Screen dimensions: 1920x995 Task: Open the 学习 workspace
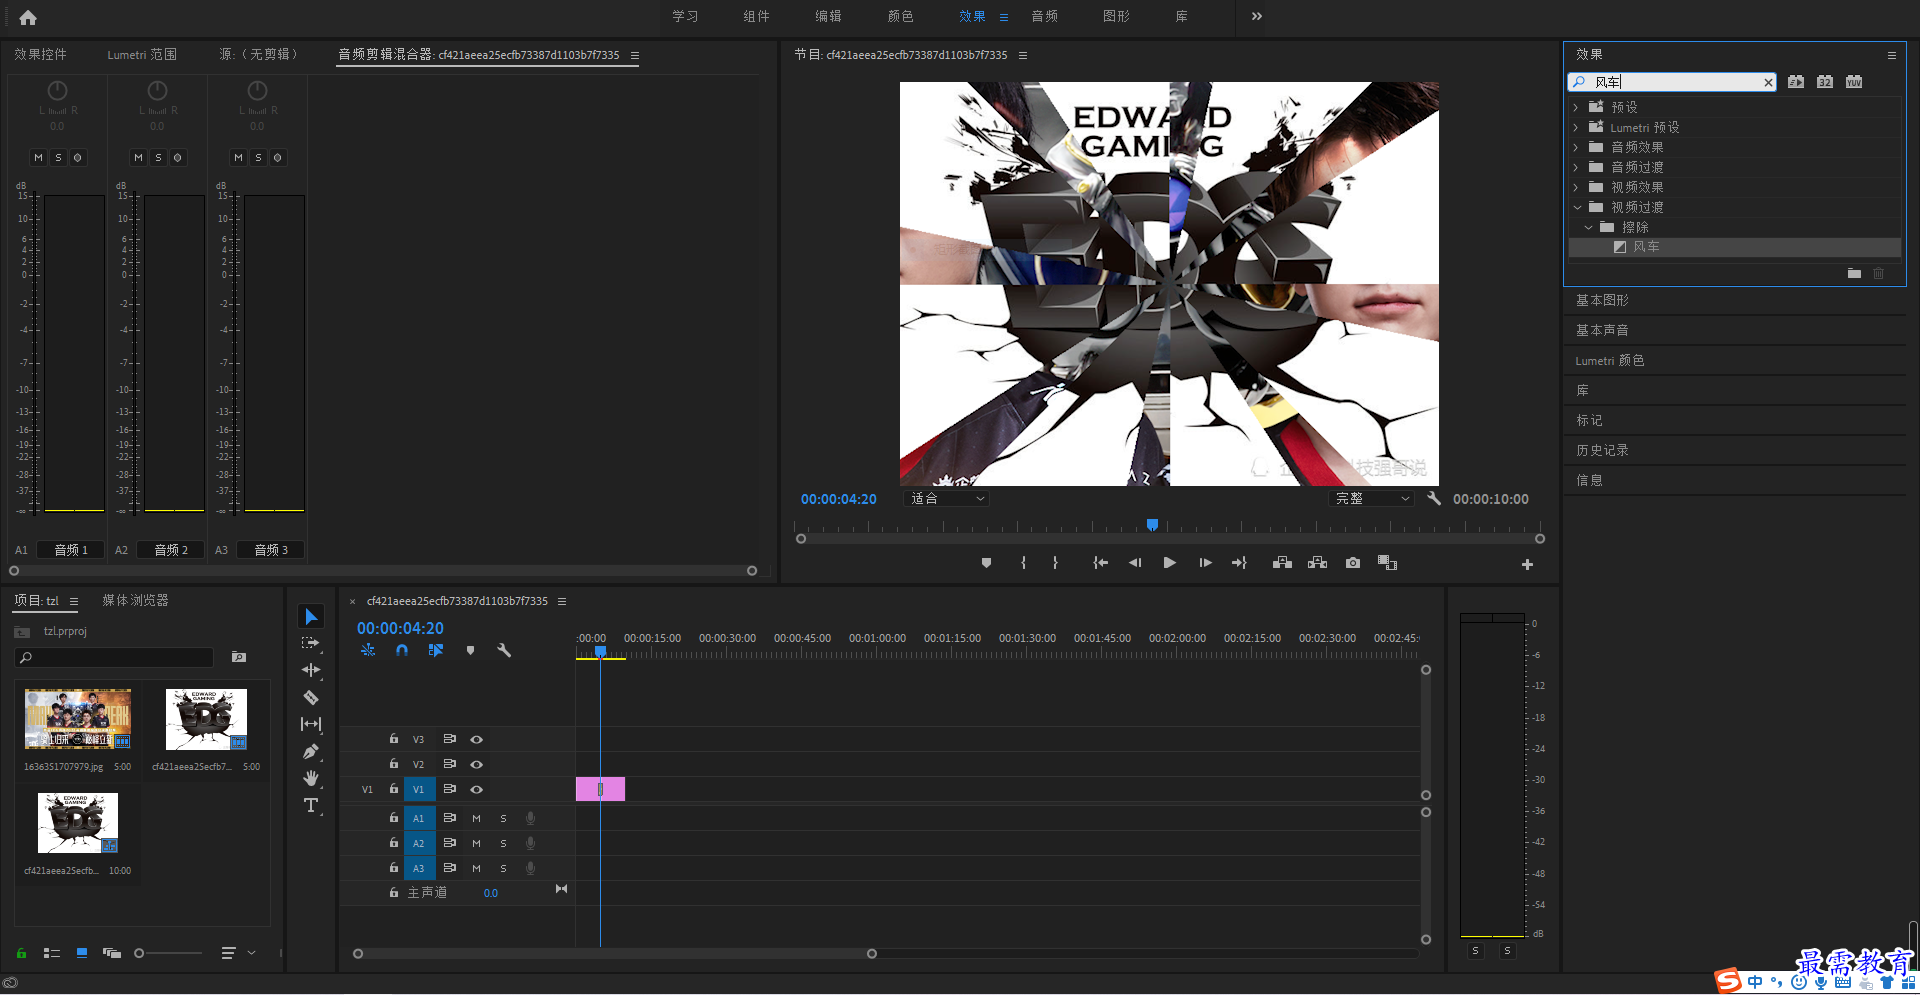coord(685,16)
